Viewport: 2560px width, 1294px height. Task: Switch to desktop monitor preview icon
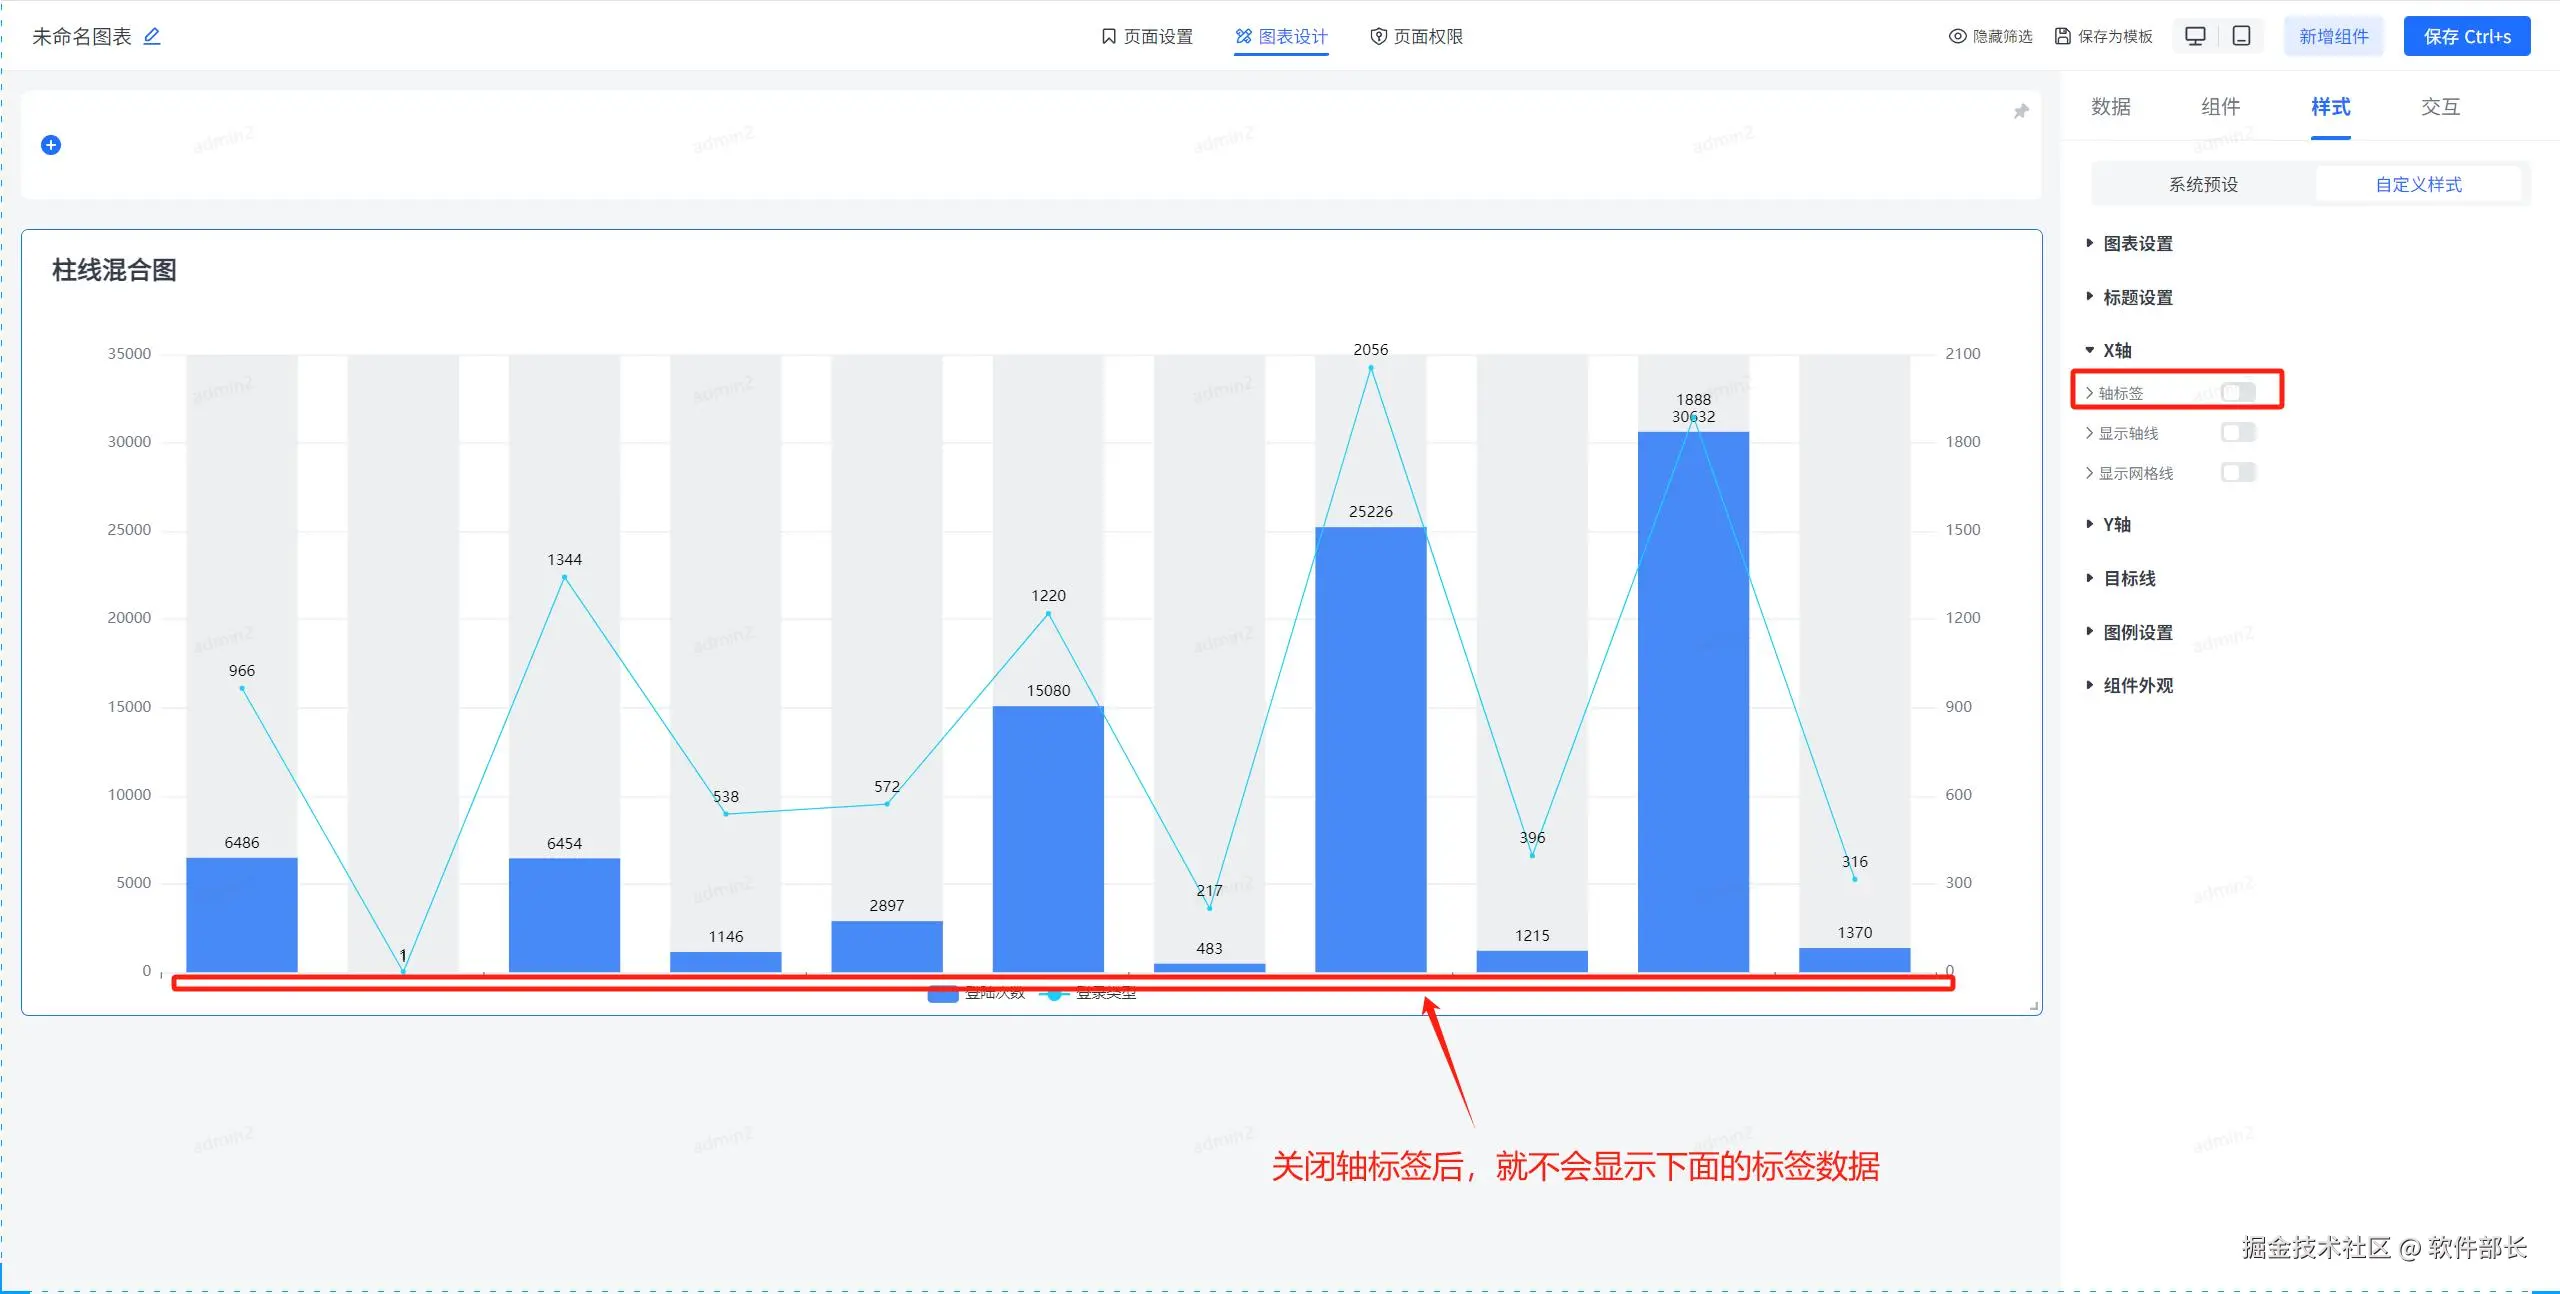coord(2195,36)
